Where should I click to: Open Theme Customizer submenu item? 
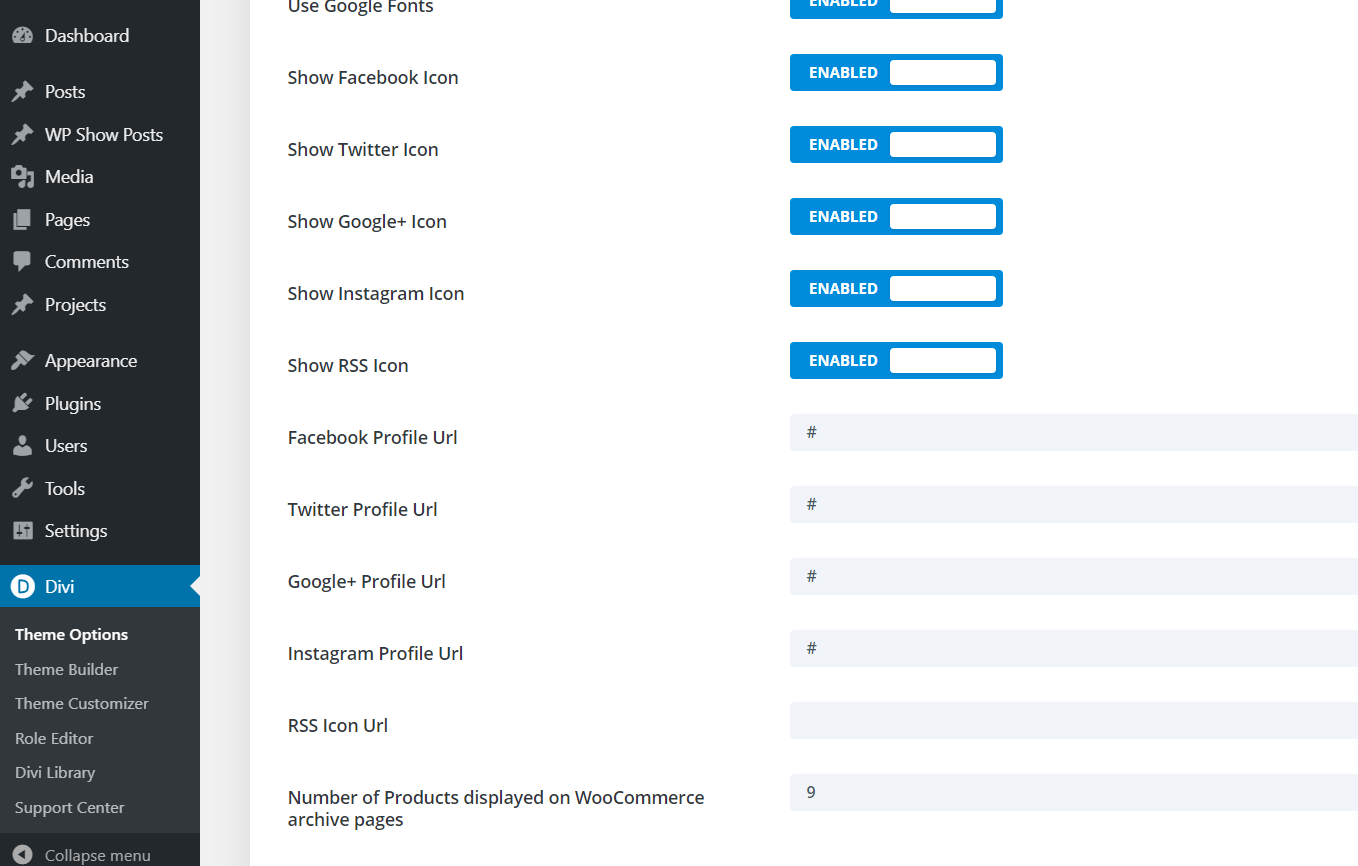(x=81, y=704)
